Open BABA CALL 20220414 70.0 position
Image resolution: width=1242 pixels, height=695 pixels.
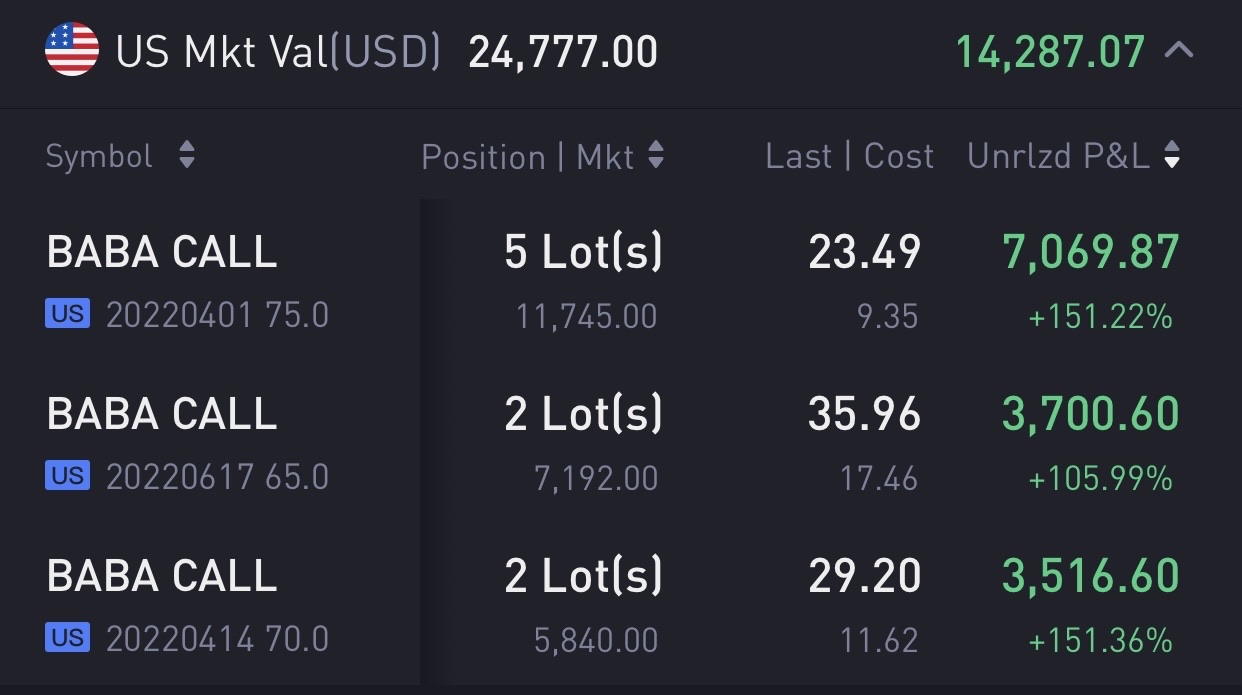click(x=621, y=605)
